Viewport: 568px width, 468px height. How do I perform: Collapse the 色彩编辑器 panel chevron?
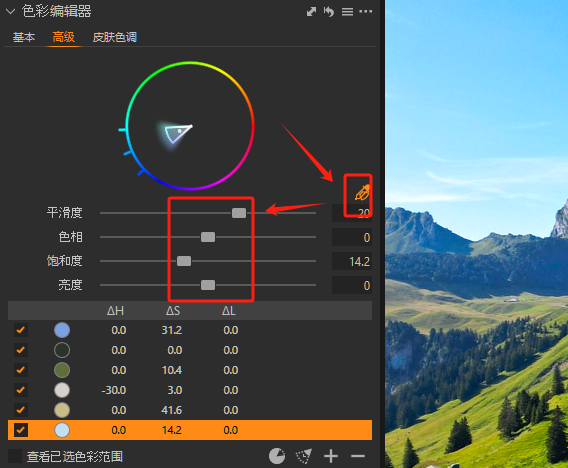11,12
